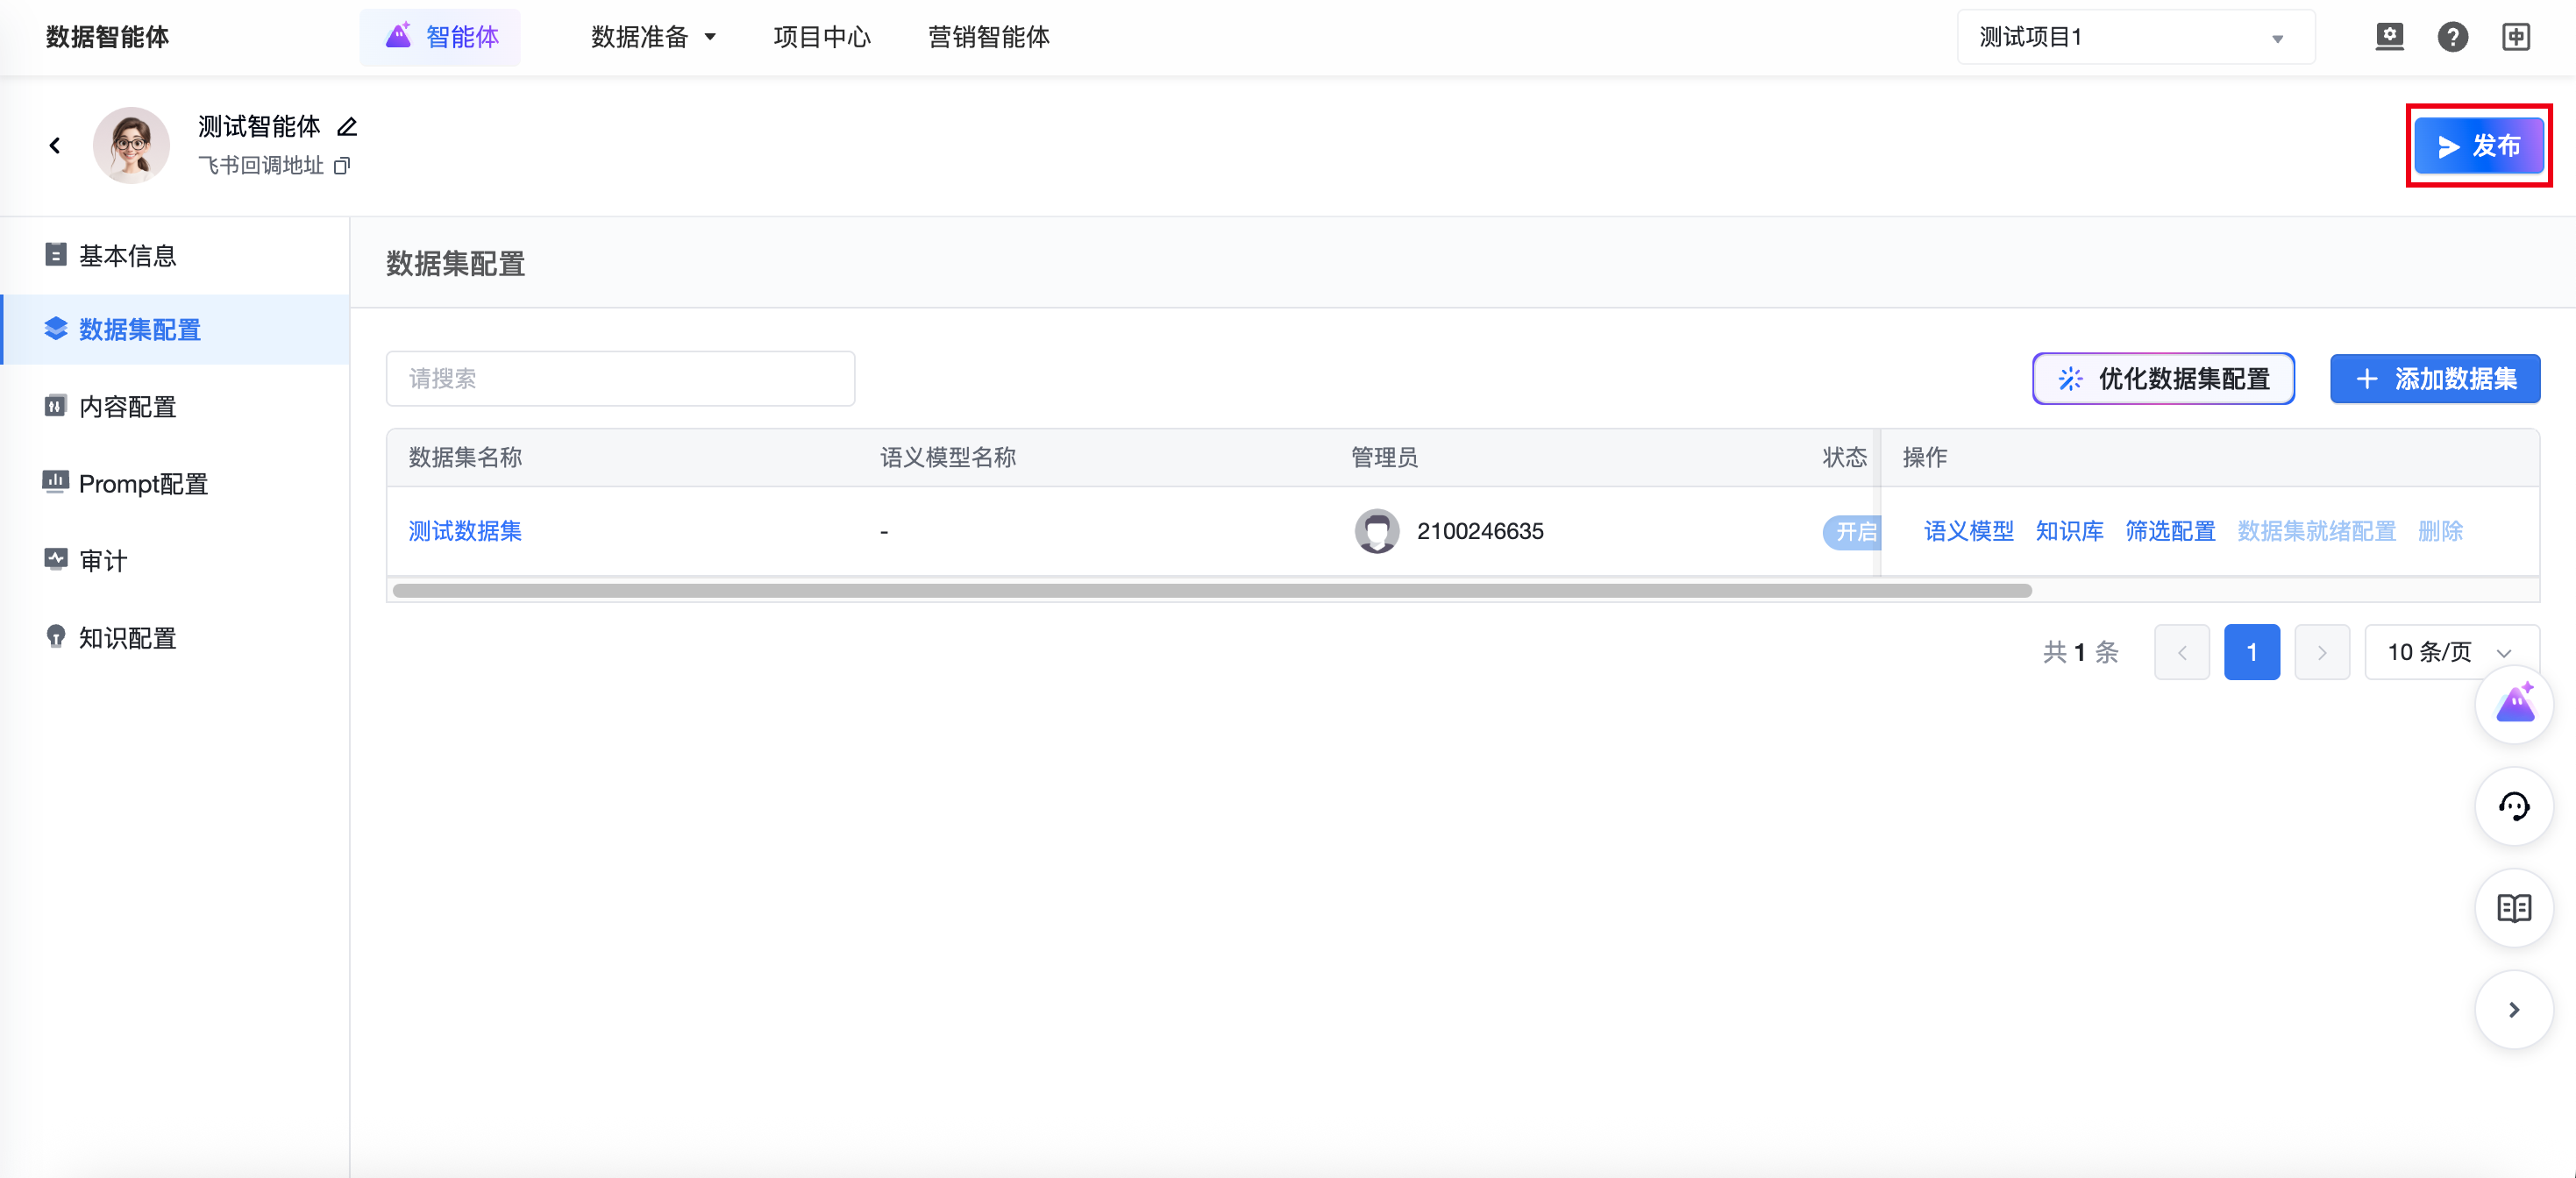Screen dimensions: 2576x1178
Task: Toggle the 开启 status switch
Action: coord(1852,532)
